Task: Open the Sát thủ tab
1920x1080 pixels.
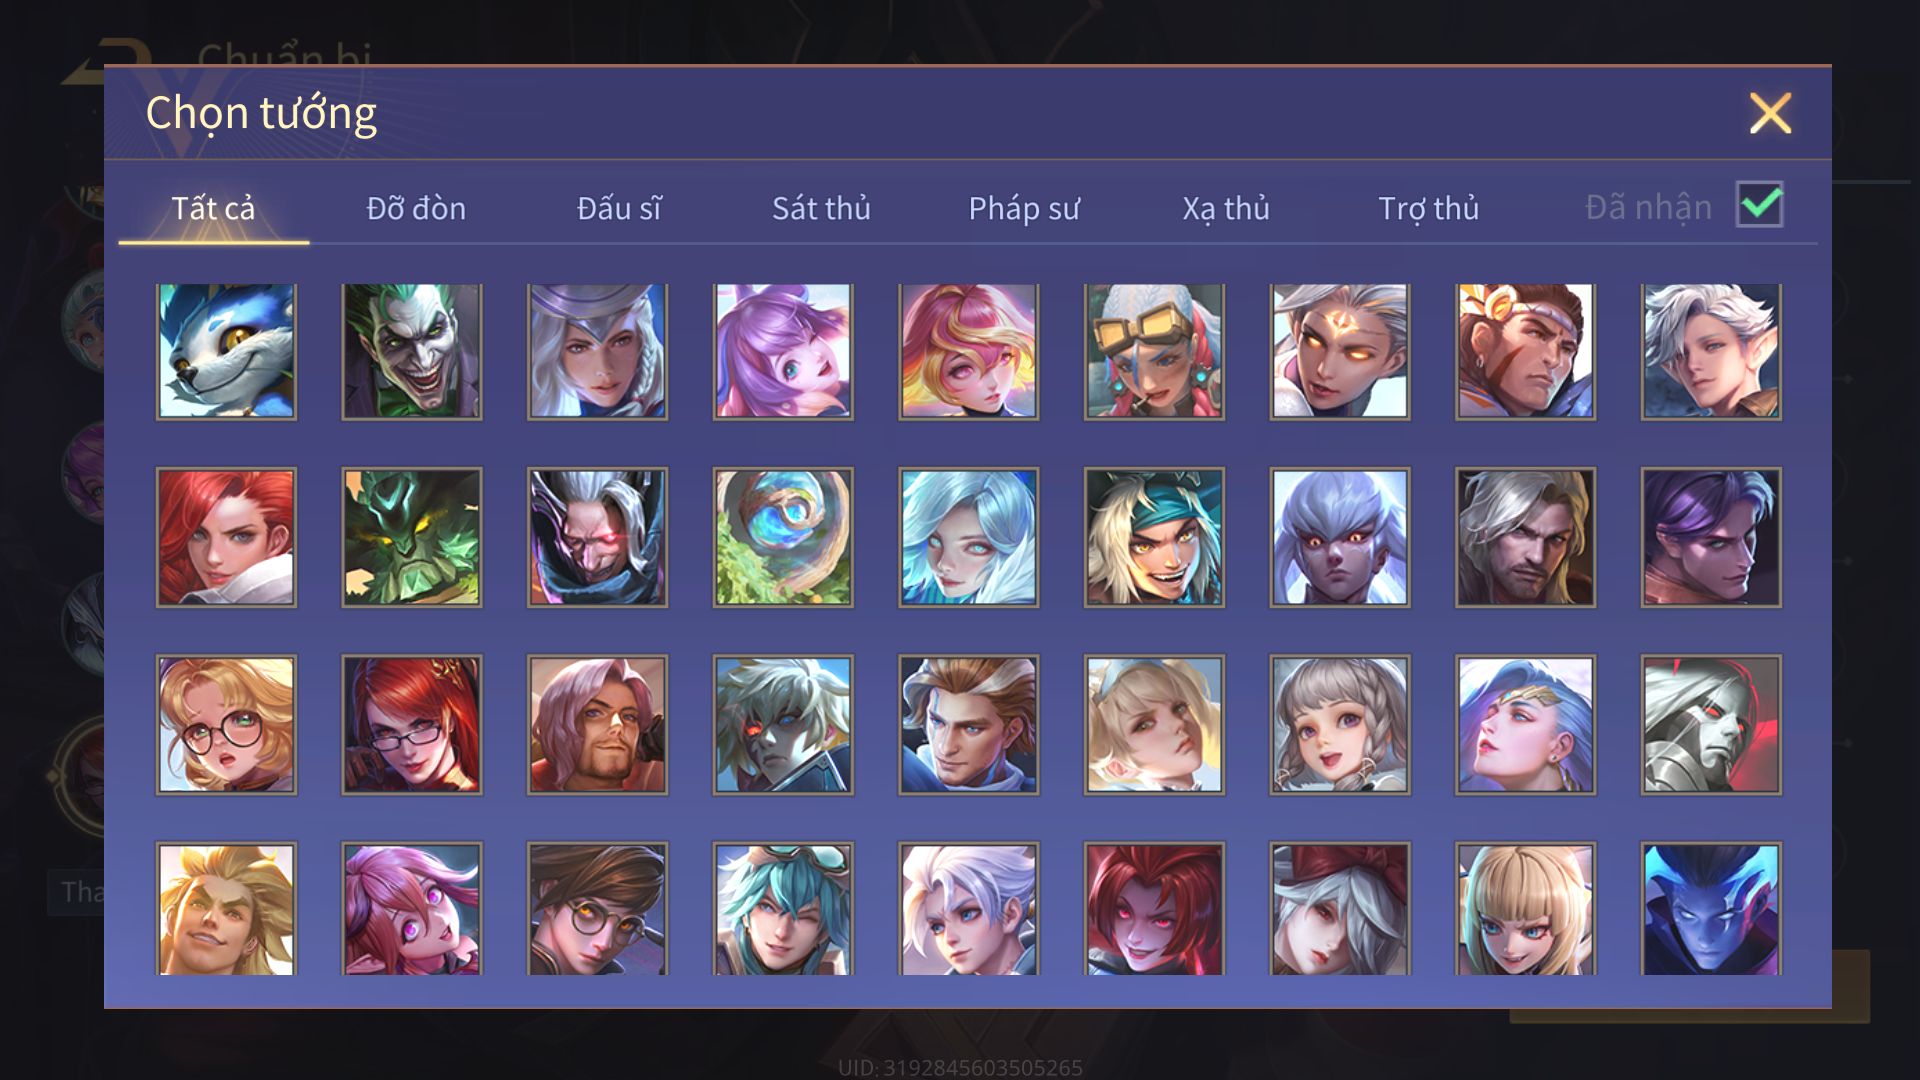Action: 821,208
